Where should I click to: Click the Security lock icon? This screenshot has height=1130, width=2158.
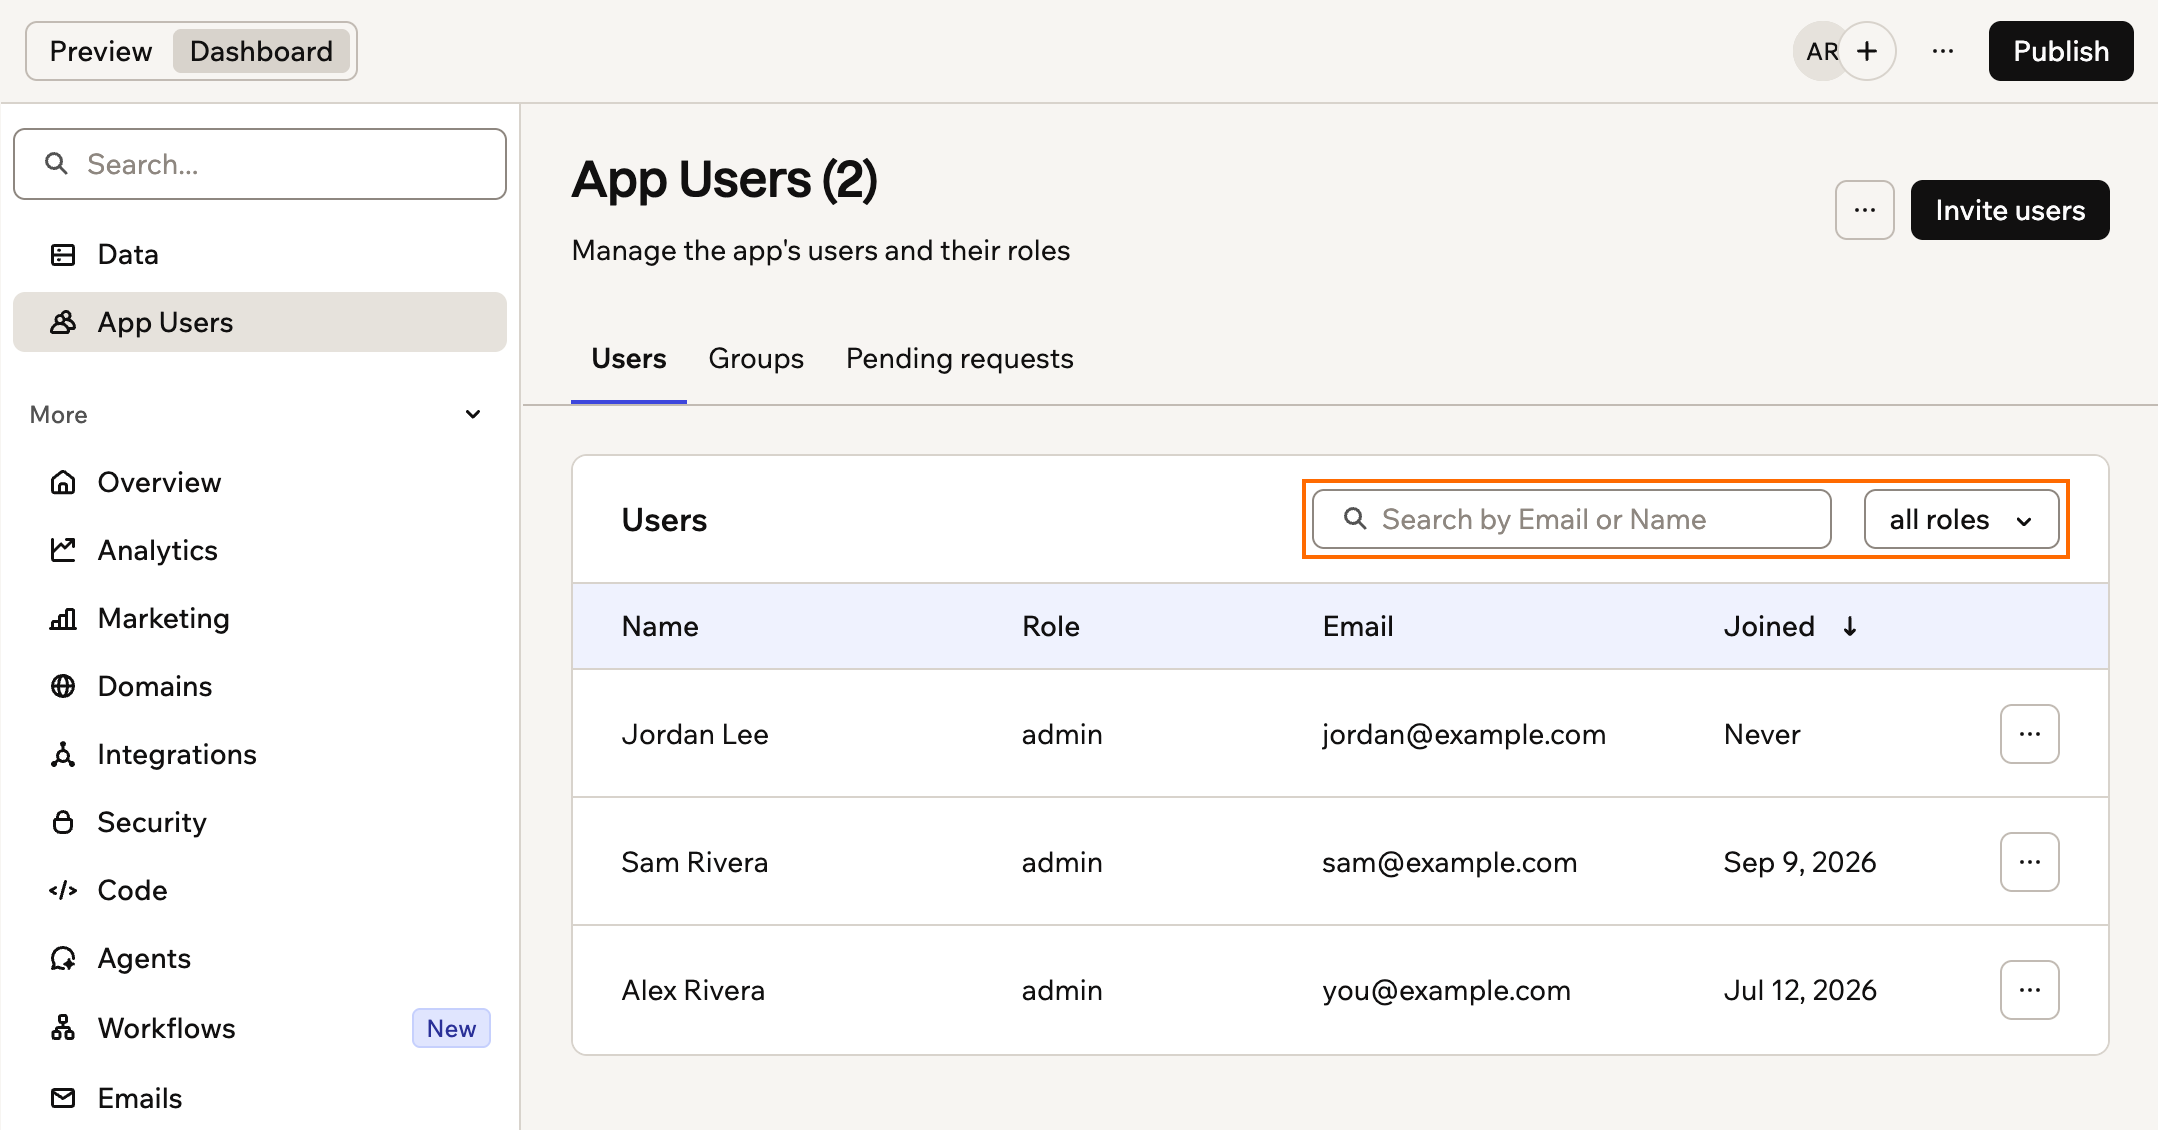(63, 822)
